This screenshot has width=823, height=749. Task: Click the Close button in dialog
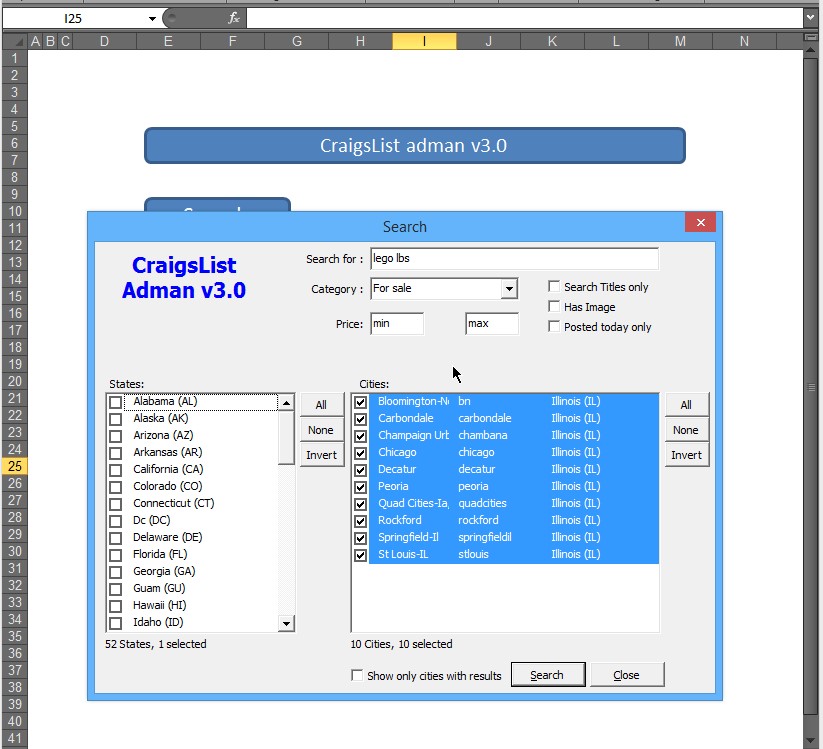627,675
